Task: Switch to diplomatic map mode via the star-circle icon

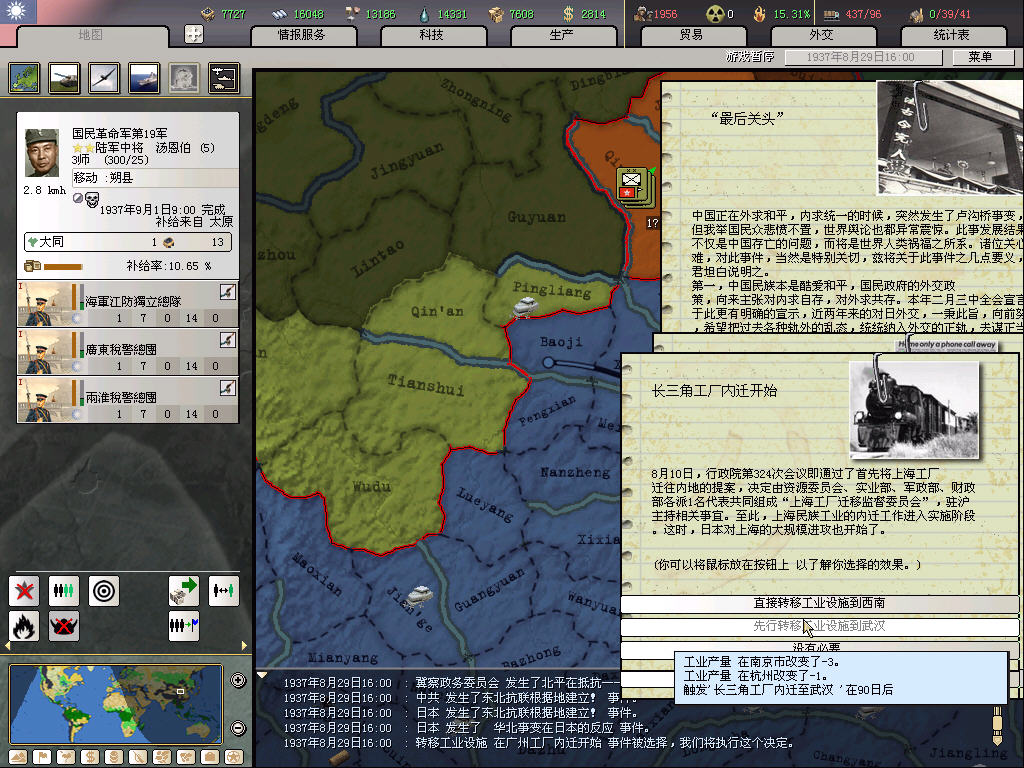Action: tap(234, 758)
